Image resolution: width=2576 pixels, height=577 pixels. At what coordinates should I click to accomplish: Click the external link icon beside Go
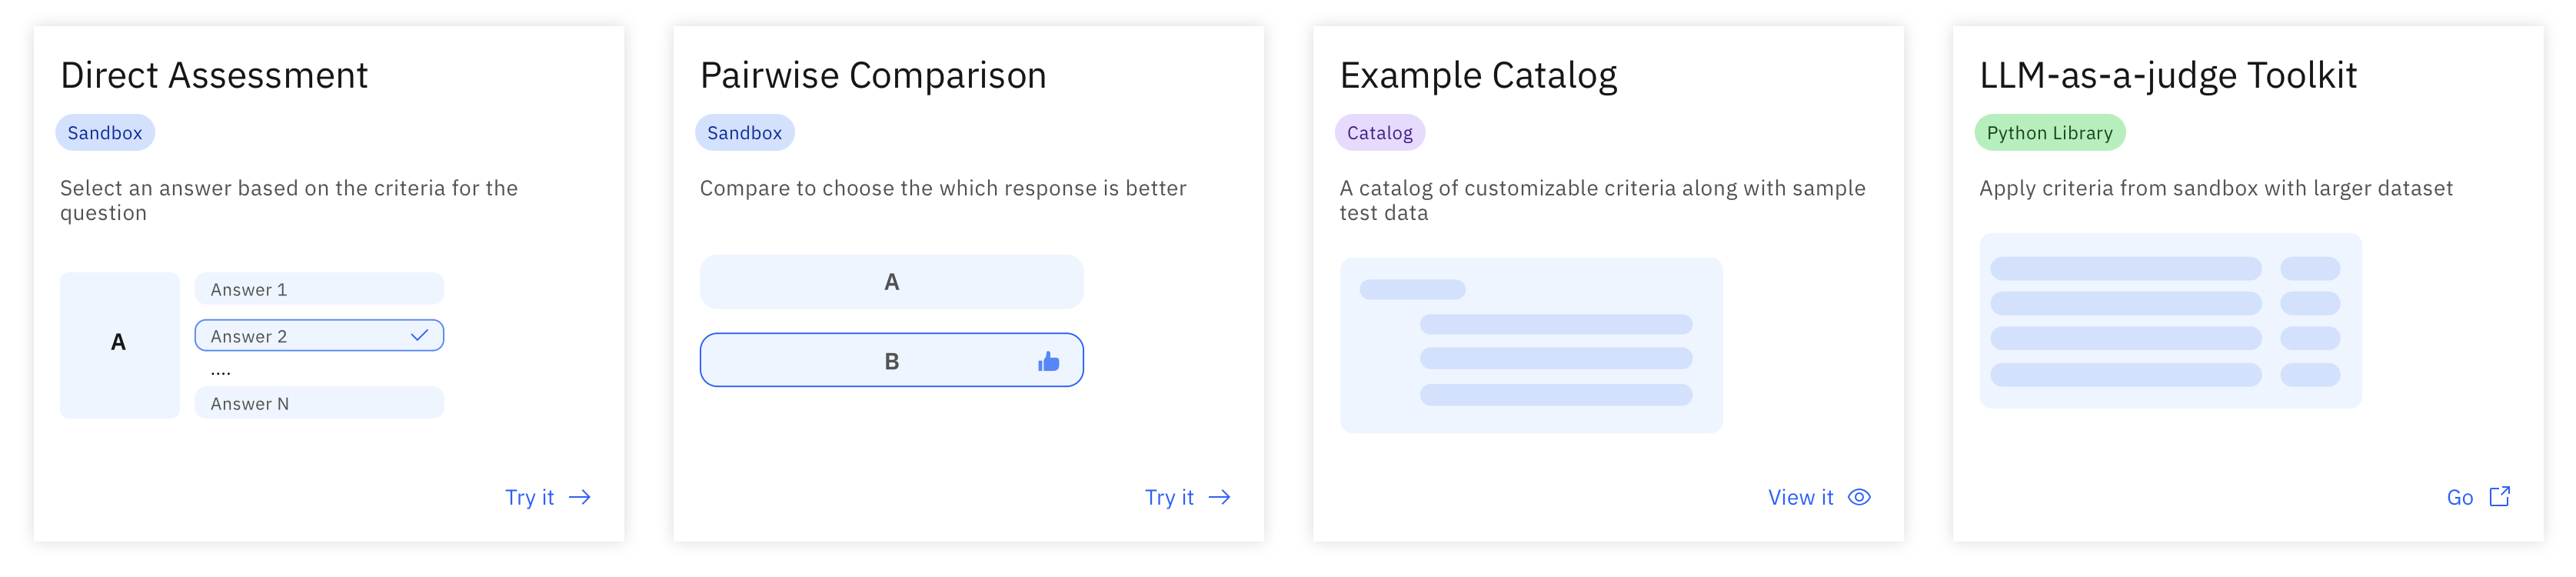coord(2499,496)
